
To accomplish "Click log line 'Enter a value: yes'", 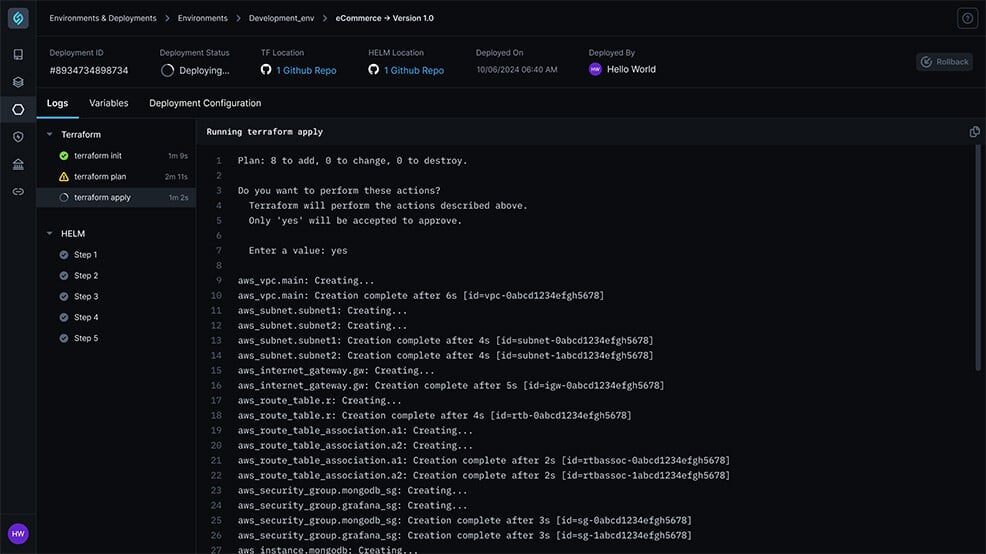I will tap(297, 251).
